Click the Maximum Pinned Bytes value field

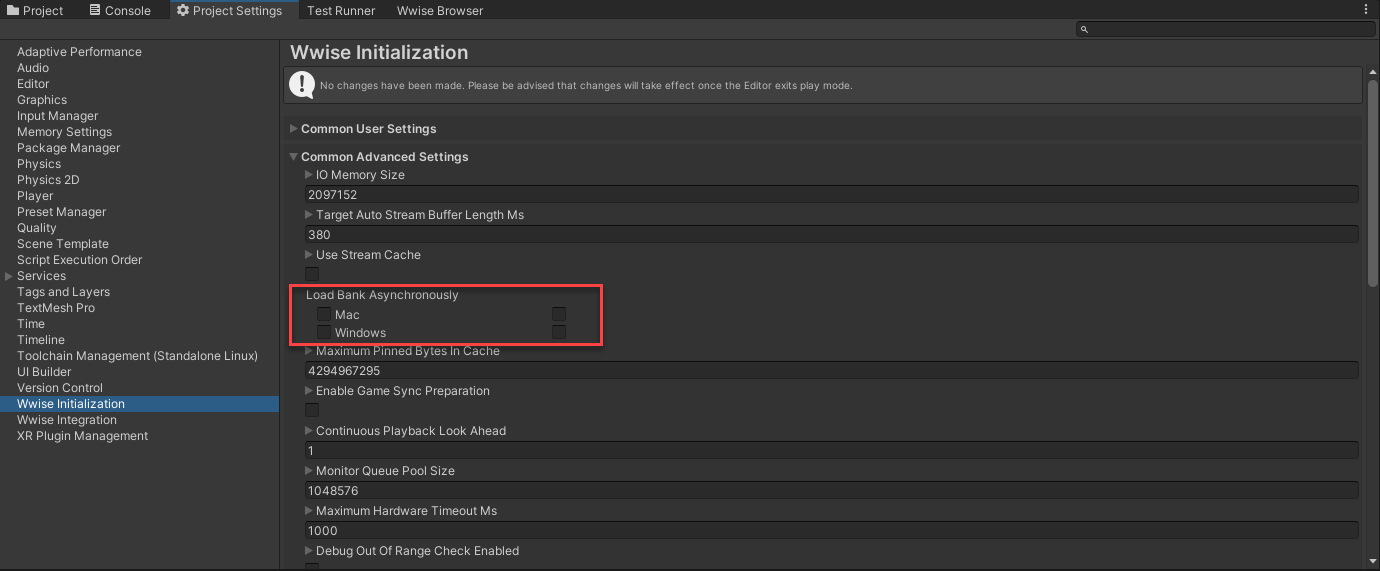point(832,371)
